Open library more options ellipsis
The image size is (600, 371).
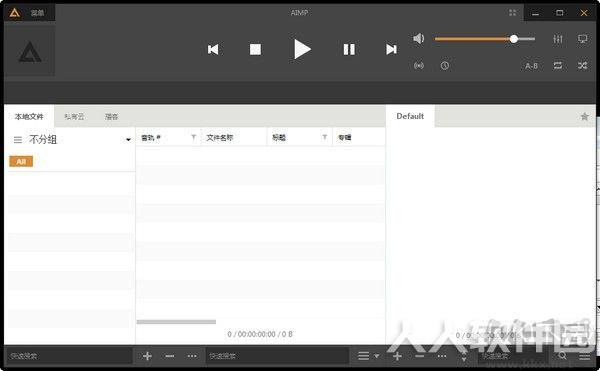pos(192,356)
